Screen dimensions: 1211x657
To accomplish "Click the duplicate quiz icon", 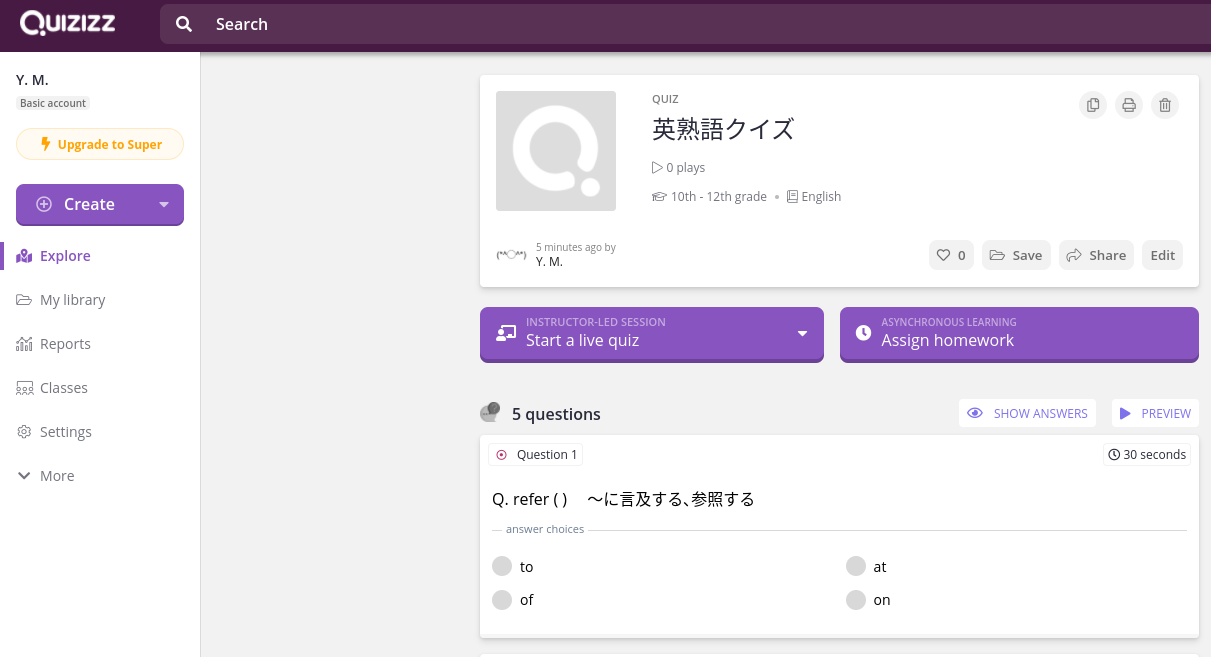I will tap(1092, 104).
